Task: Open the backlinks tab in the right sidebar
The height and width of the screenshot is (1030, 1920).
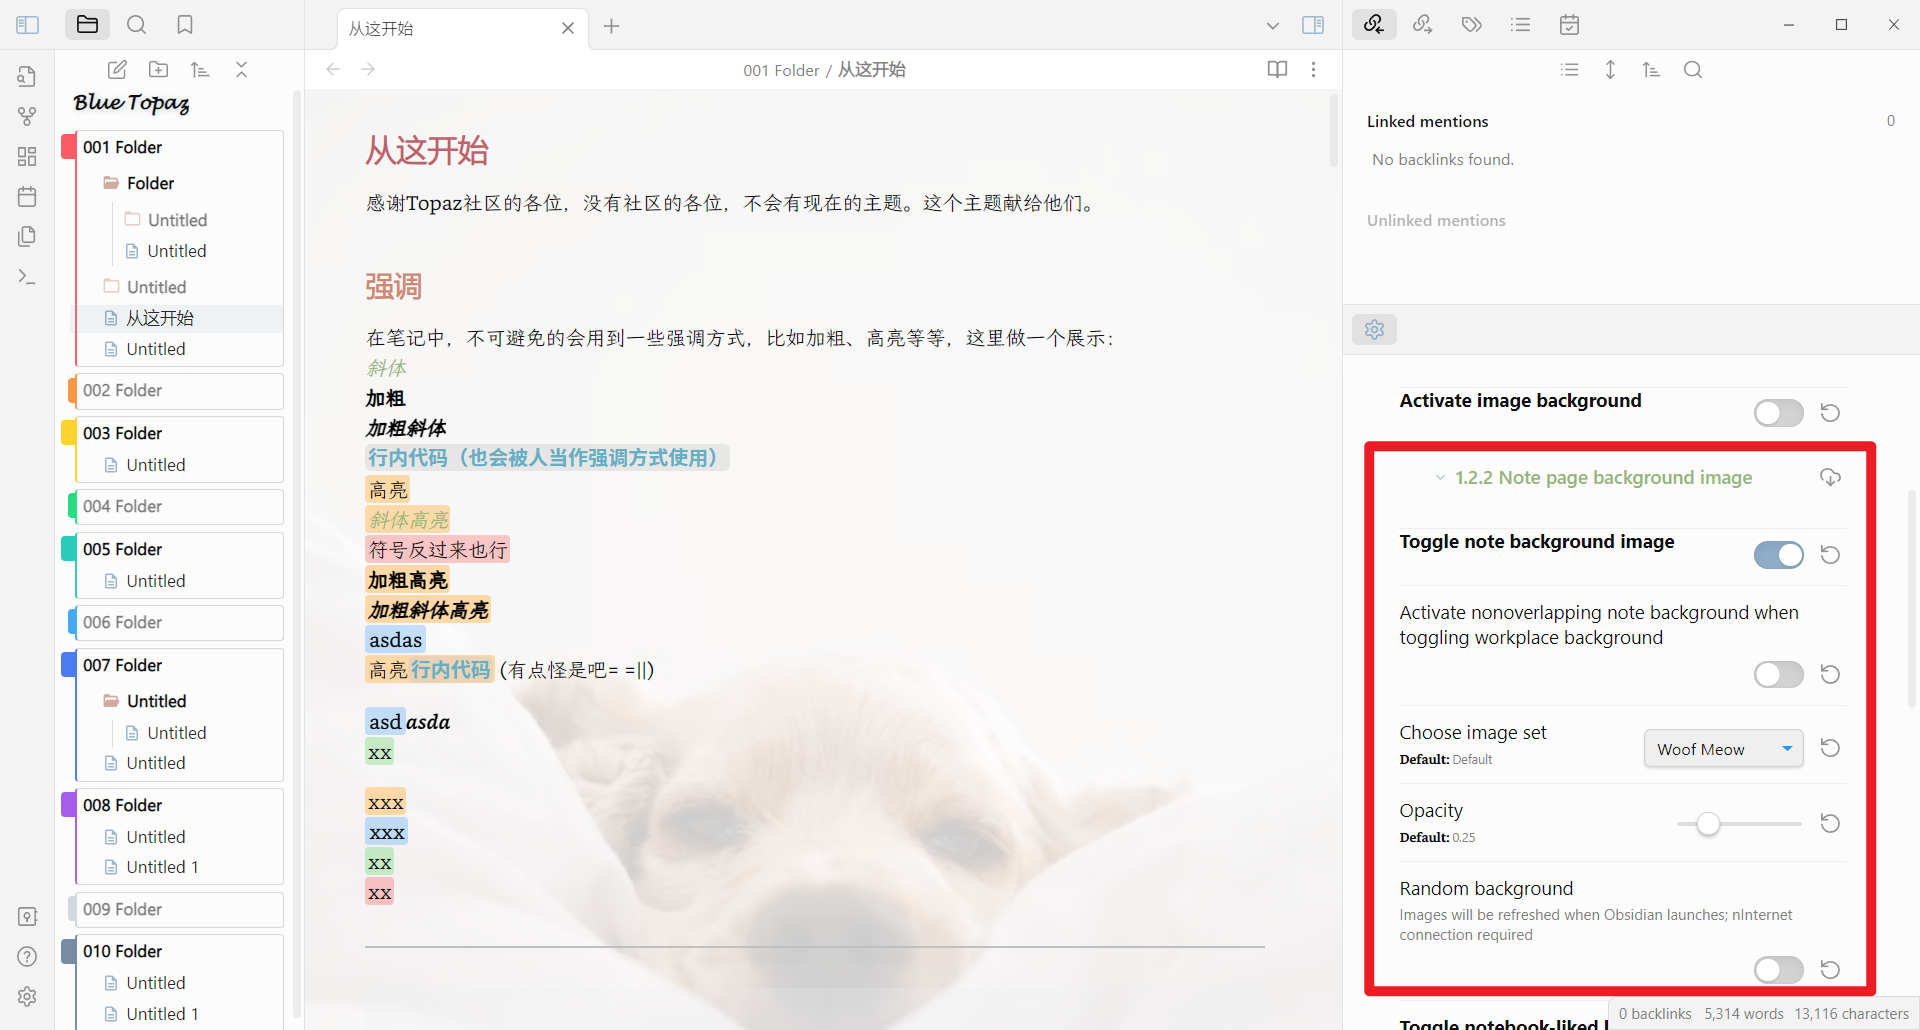Action: coord(1374,25)
